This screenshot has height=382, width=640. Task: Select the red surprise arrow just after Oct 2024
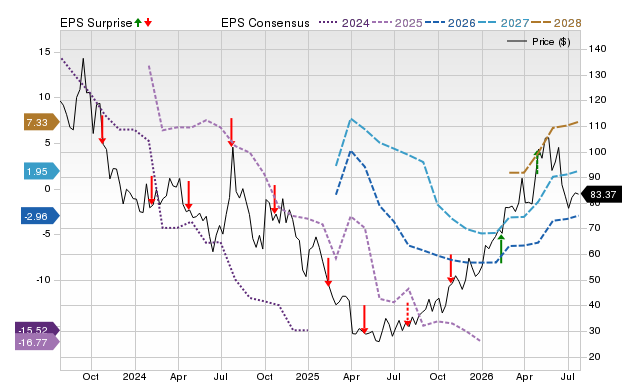pyautogui.click(x=275, y=199)
